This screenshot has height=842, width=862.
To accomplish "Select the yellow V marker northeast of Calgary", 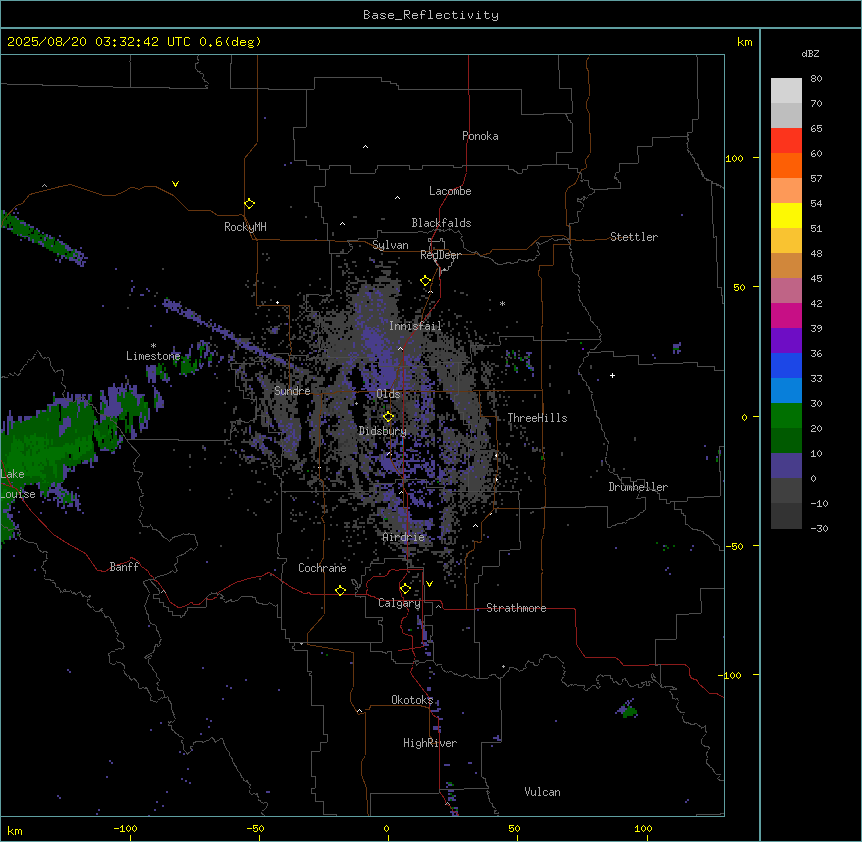I will (429, 584).
